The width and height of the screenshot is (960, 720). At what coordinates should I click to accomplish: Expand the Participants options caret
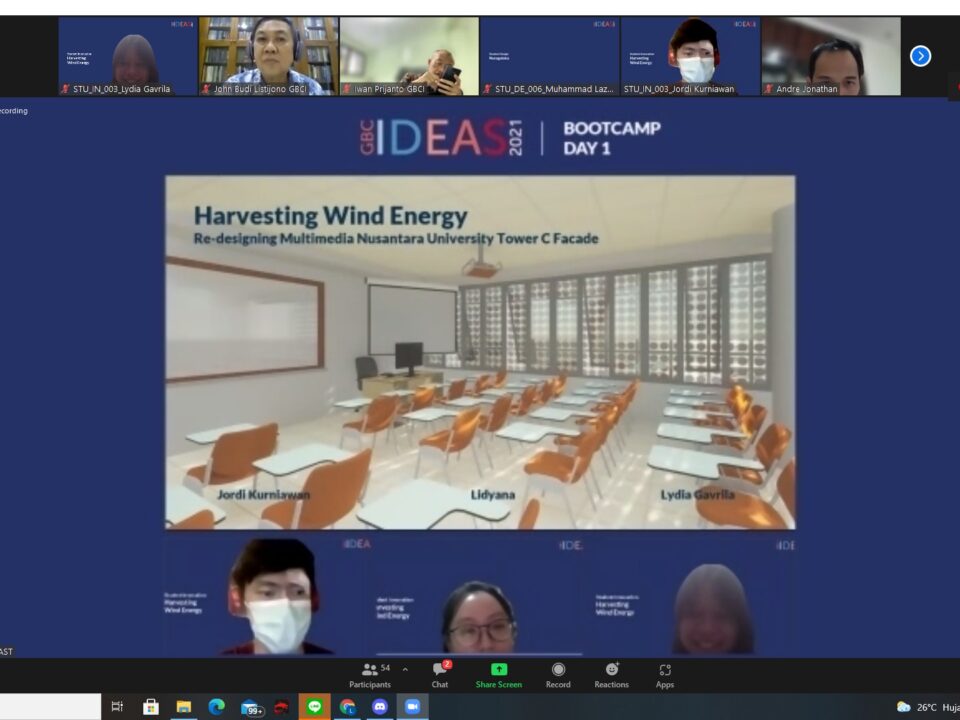point(405,670)
